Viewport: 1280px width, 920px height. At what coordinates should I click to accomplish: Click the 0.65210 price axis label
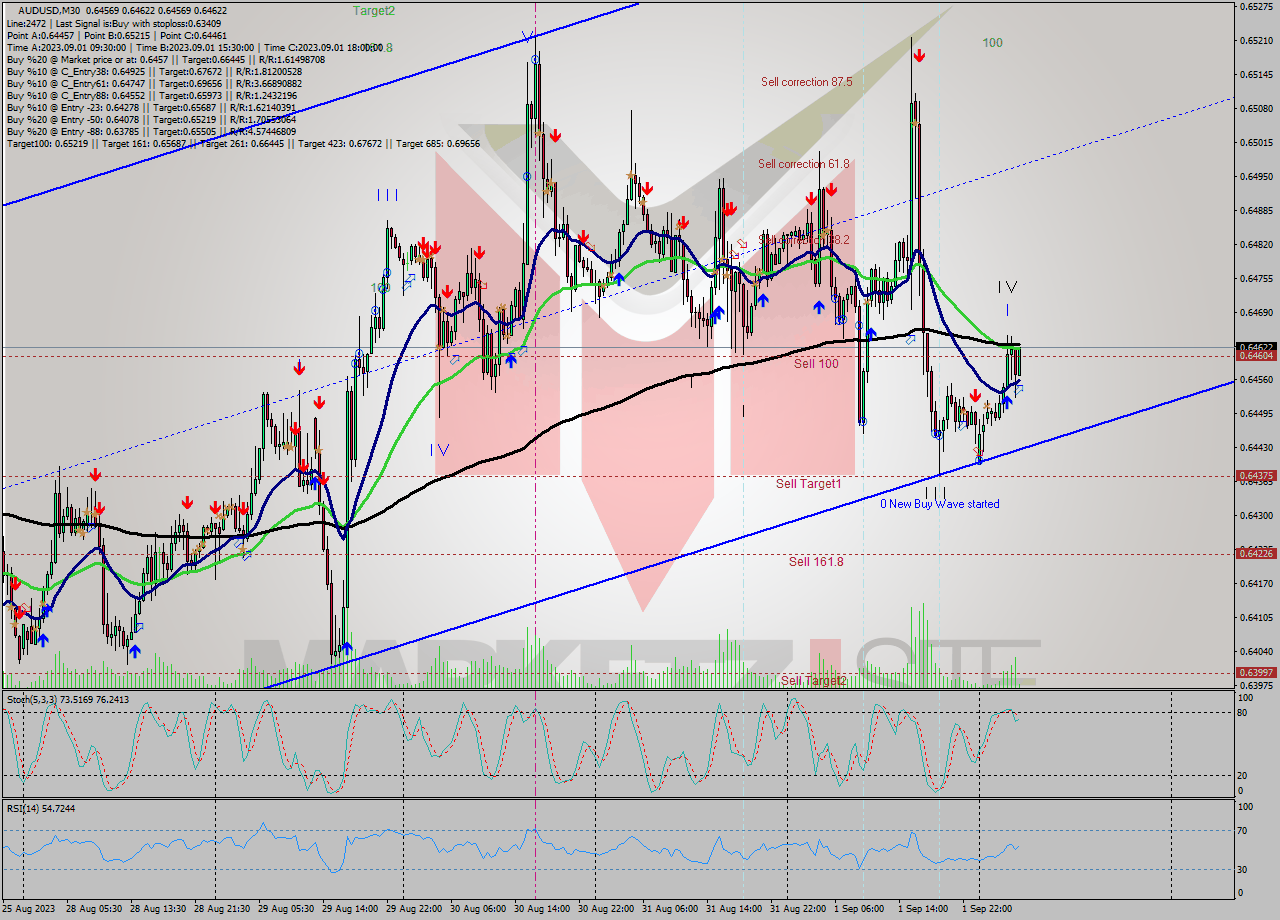[1256, 41]
